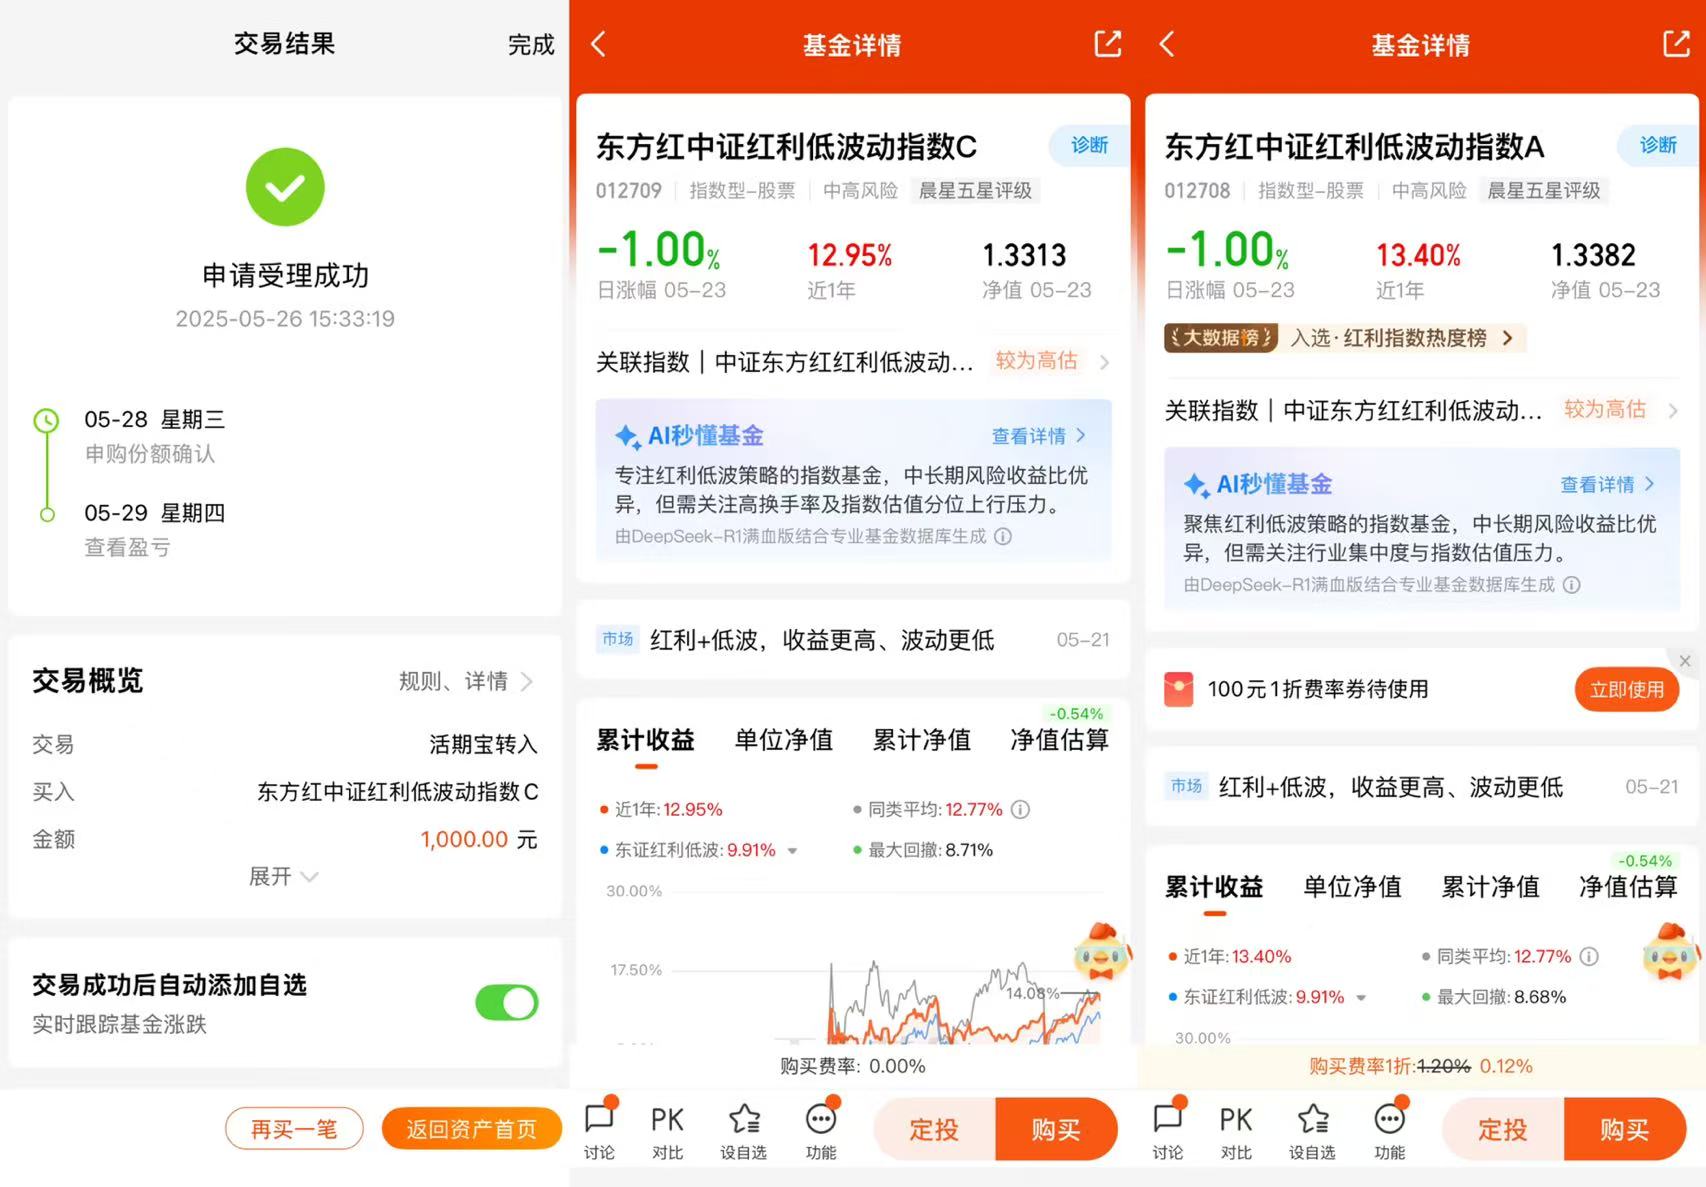Tap 晨星五星评级 tag on Fund A
The height and width of the screenshot is (1187, 1706).
click(1543, 191)
